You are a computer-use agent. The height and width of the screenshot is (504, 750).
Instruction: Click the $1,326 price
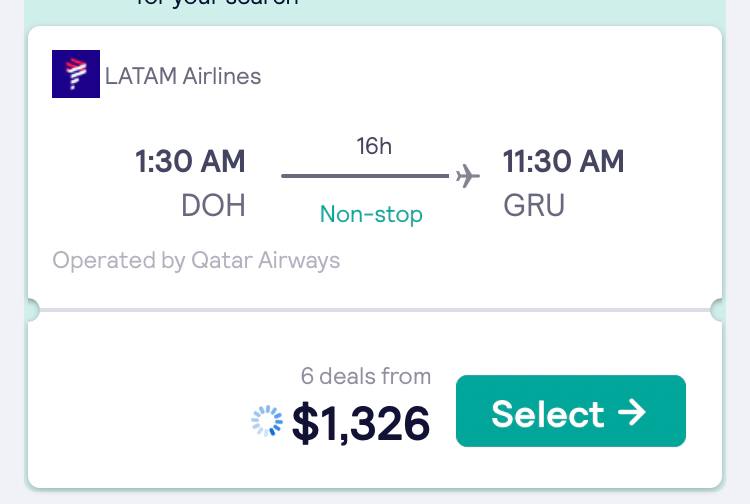point(361,423)
